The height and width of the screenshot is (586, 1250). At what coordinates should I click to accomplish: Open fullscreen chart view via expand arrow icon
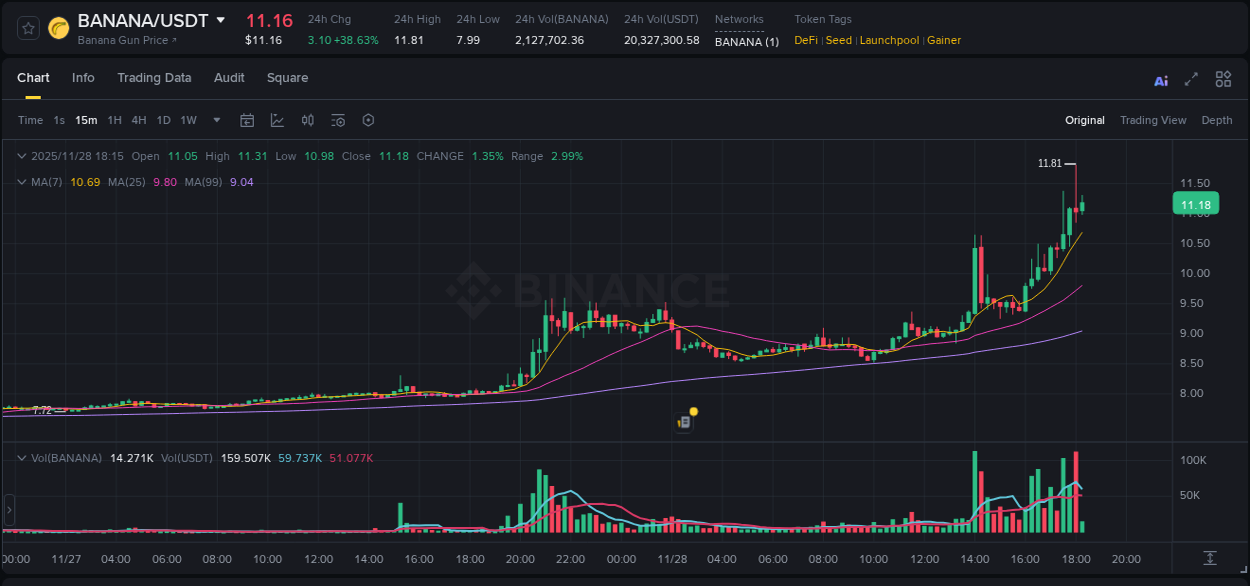point(1191,80)
